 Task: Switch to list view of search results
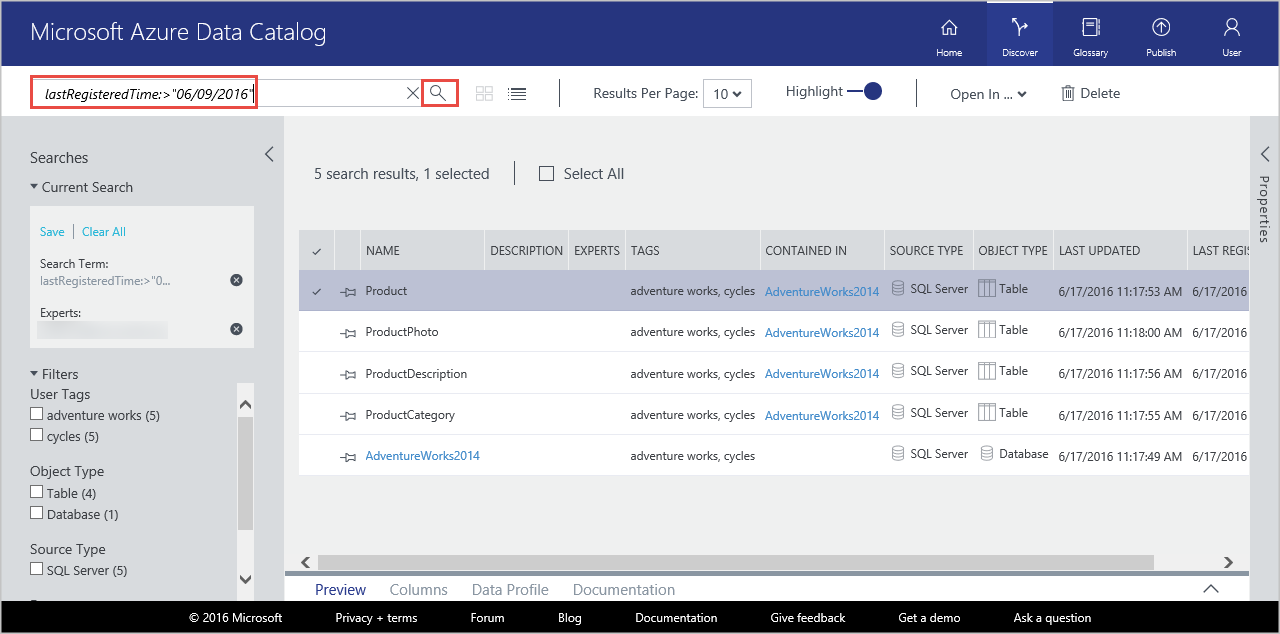(x=517, y=93)
